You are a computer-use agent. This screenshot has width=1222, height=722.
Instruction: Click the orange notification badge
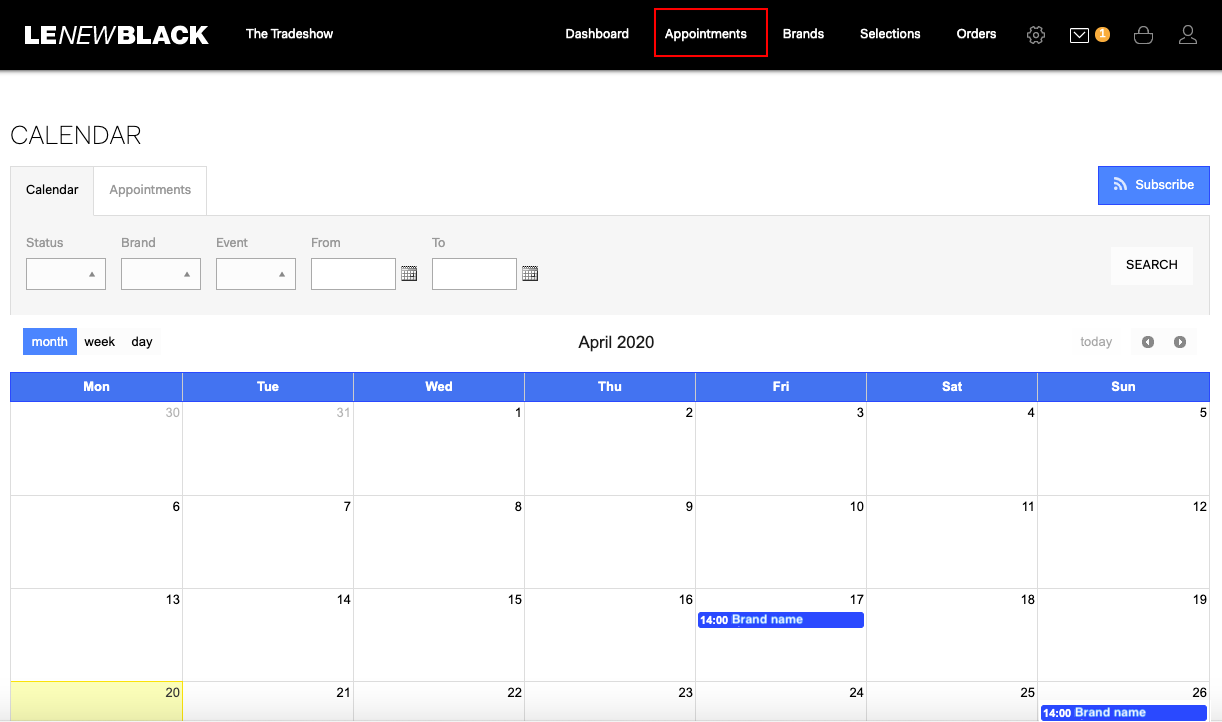1102,34
